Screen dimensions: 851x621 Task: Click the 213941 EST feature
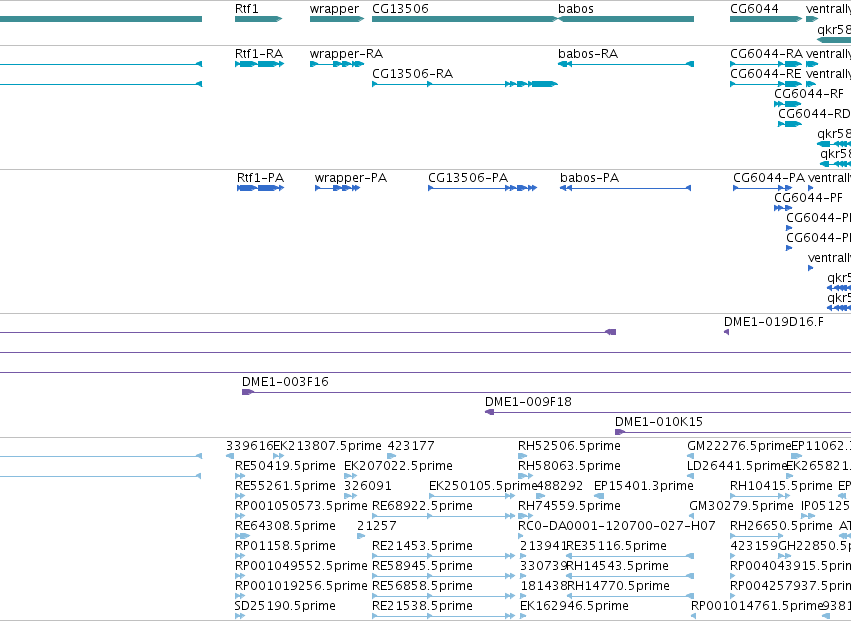[521, 557]
